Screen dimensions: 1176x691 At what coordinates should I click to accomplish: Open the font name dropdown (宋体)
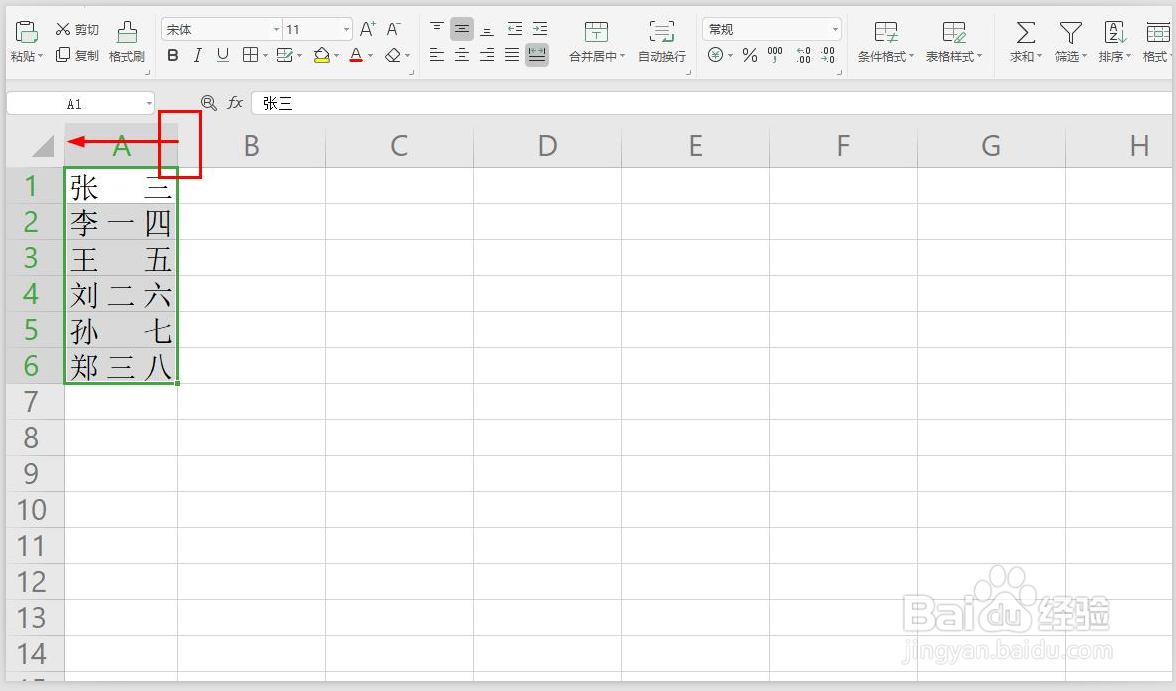point(276,29)
